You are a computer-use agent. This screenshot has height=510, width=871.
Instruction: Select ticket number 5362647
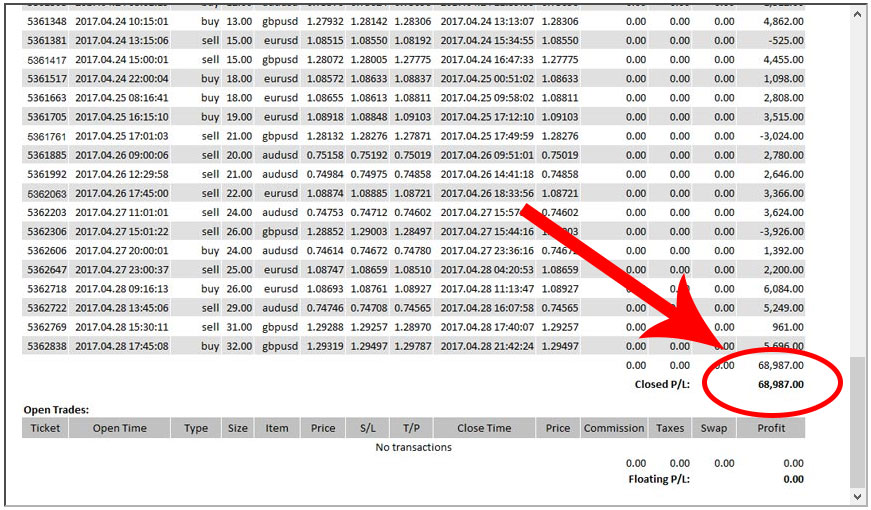(47, 270)
